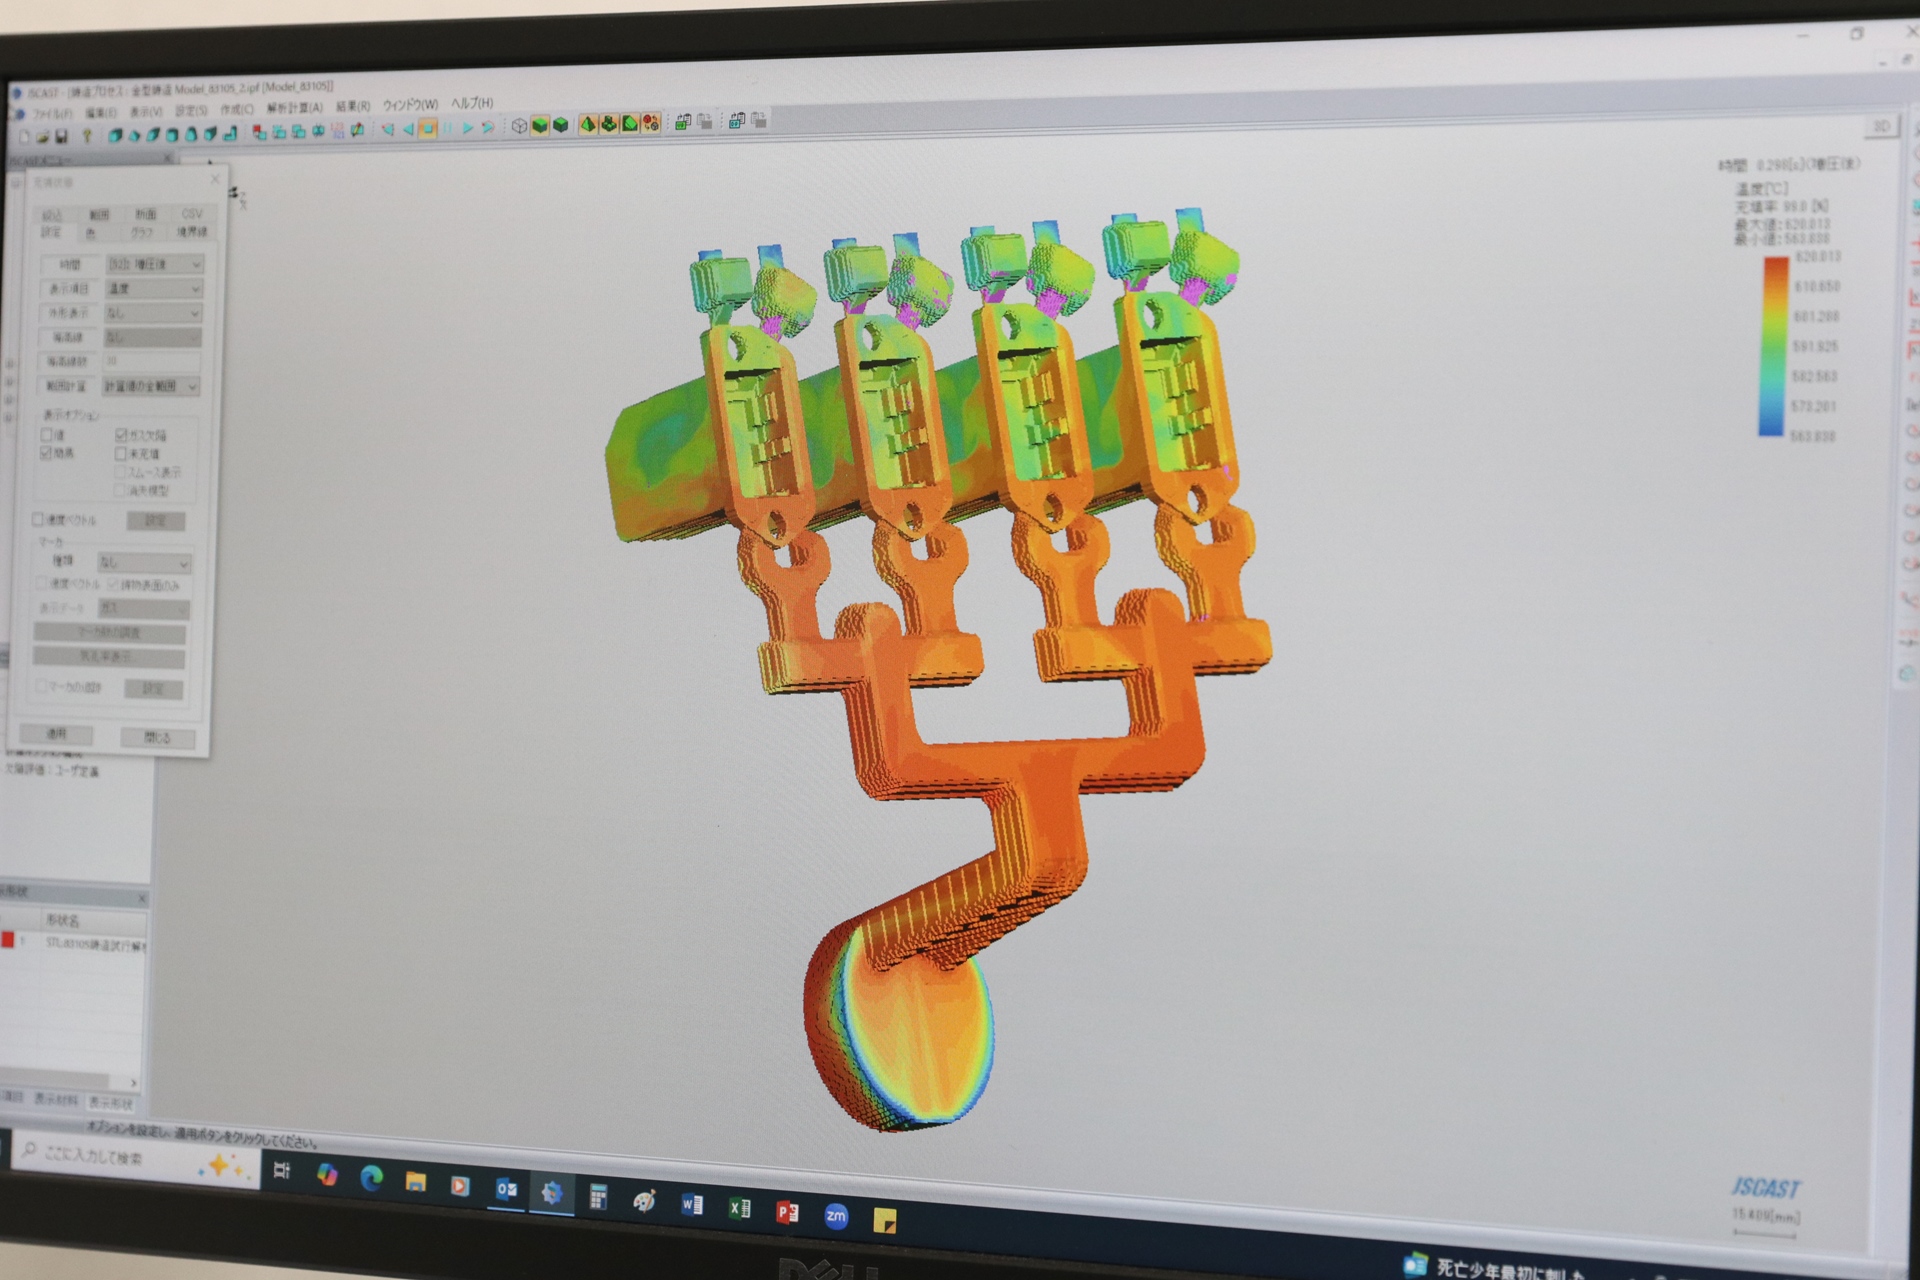
Task: Click the temperature color scale bar
Action: coord(1773,347)
